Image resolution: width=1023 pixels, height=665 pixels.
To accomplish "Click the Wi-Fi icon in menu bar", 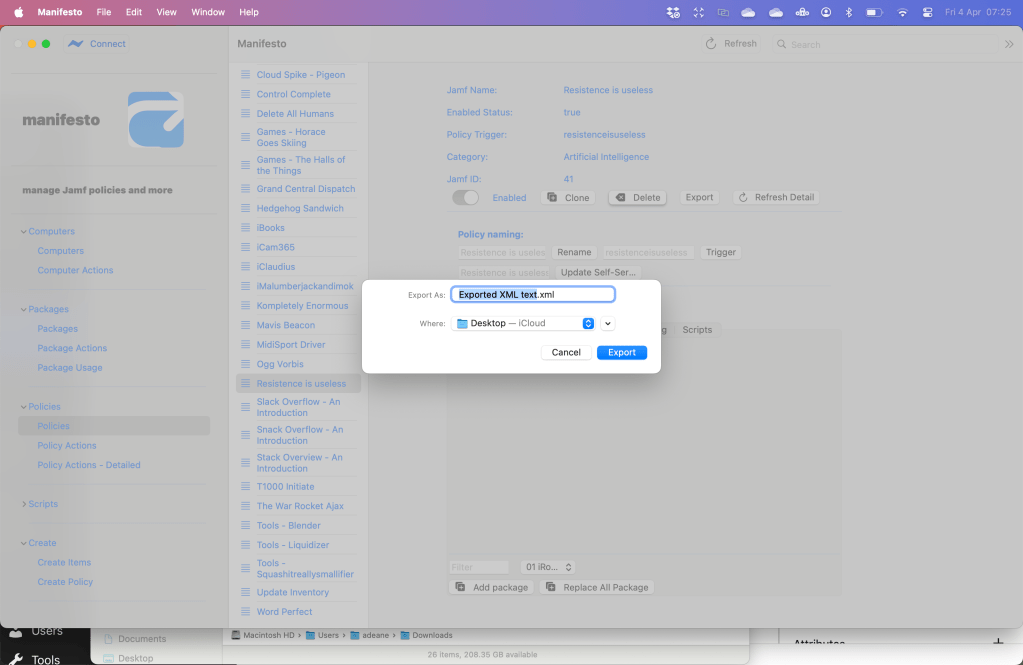I will (902, 12).
